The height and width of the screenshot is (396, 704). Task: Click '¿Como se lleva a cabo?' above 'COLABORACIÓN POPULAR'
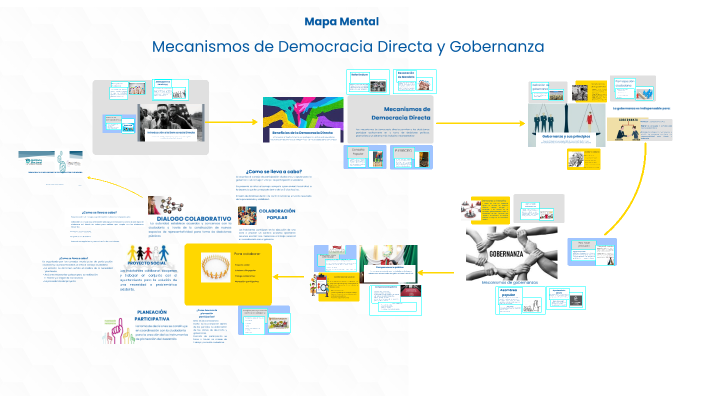pos(274,172)
